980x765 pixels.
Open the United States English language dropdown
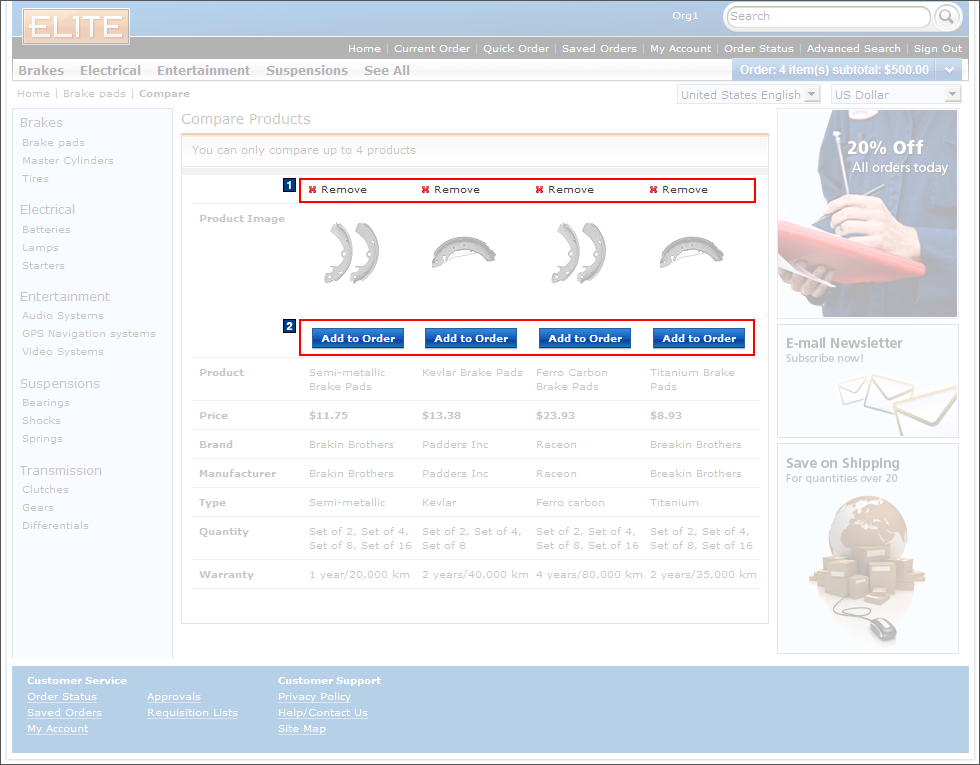(x=813, y=94)
